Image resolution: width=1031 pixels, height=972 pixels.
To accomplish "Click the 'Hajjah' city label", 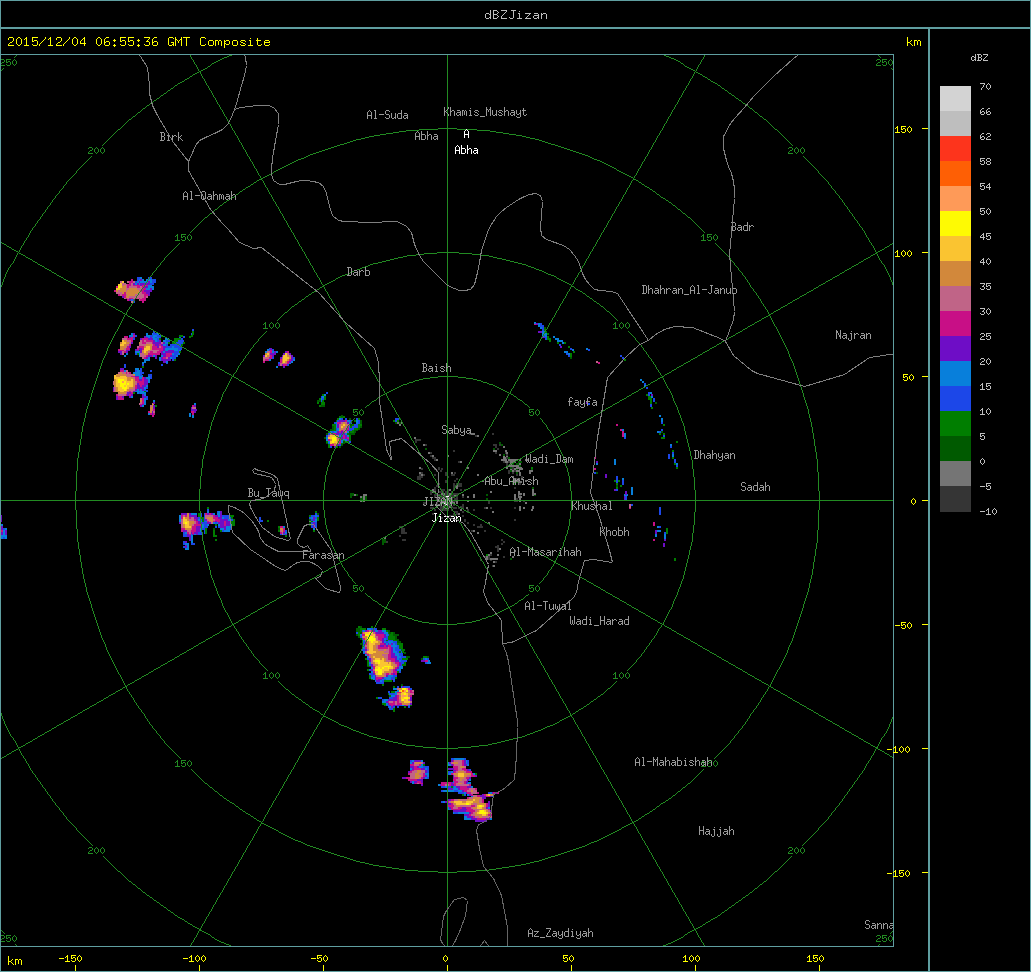I will tap(716, 832).
